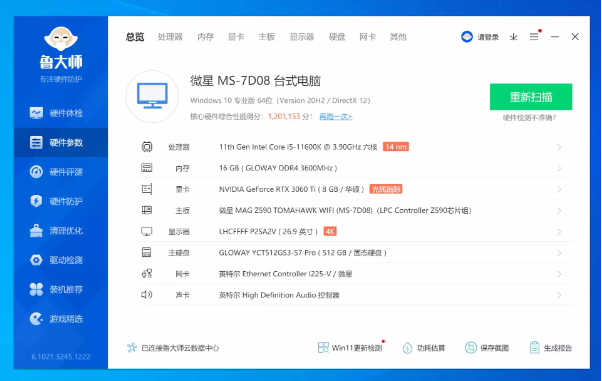Click '微星 MS-7D08 台式电脑' title

255,81
